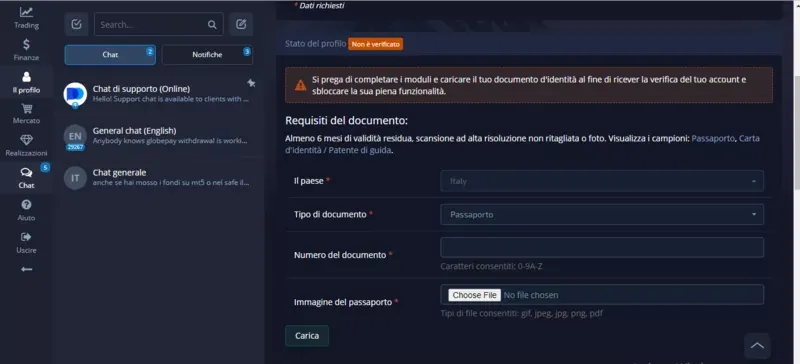This screenshot has height=364, width=800.
Task: Click the Choose File button
Action: (474, 295)
